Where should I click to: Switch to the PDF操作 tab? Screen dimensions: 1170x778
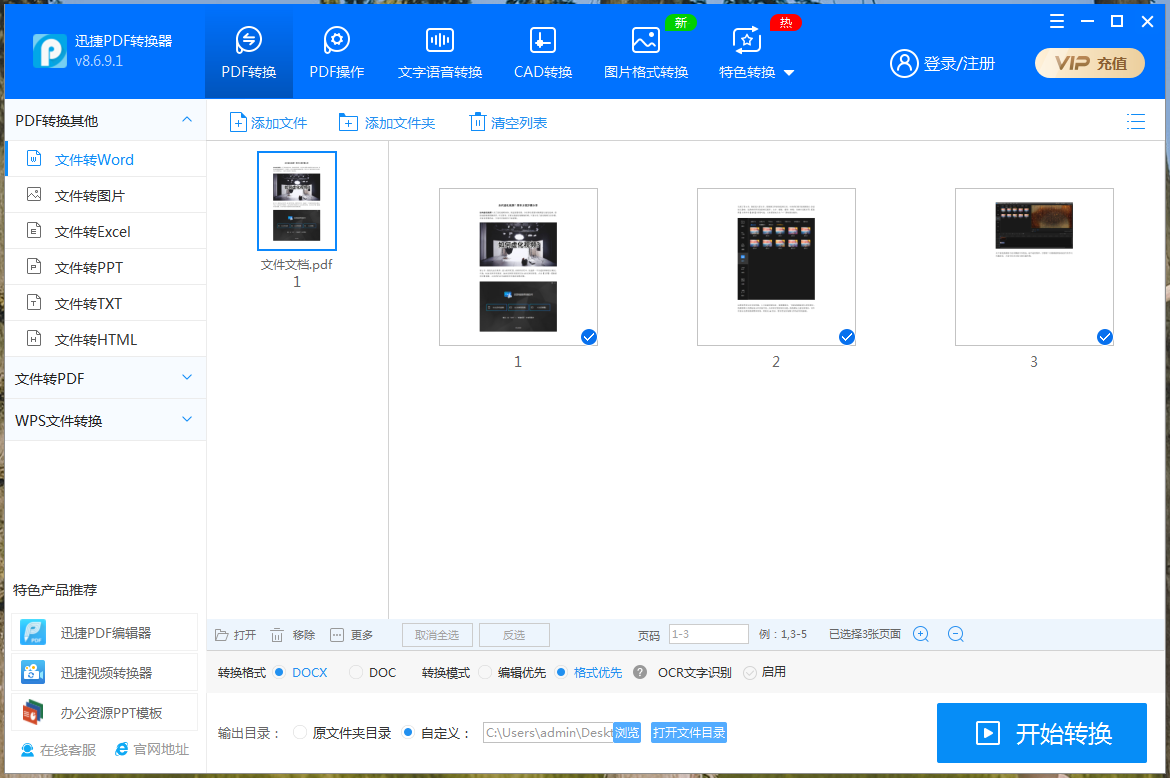(337, 52)
